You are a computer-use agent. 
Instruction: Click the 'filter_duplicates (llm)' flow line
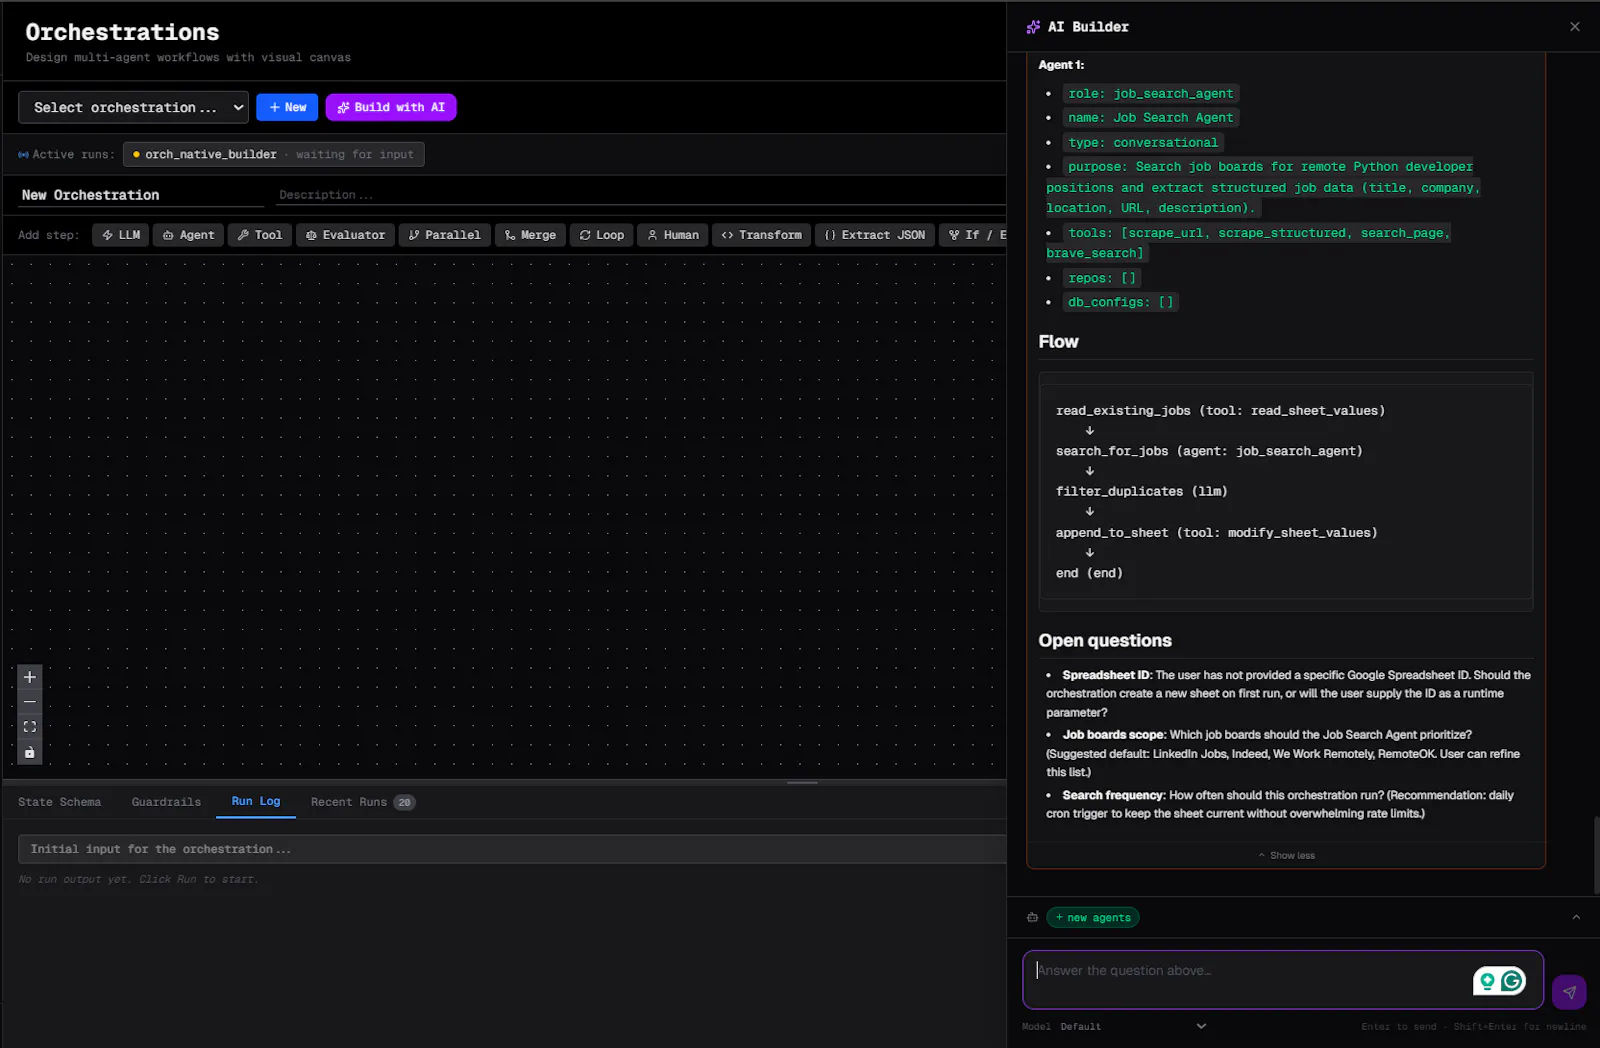(x=1141, y=491)
